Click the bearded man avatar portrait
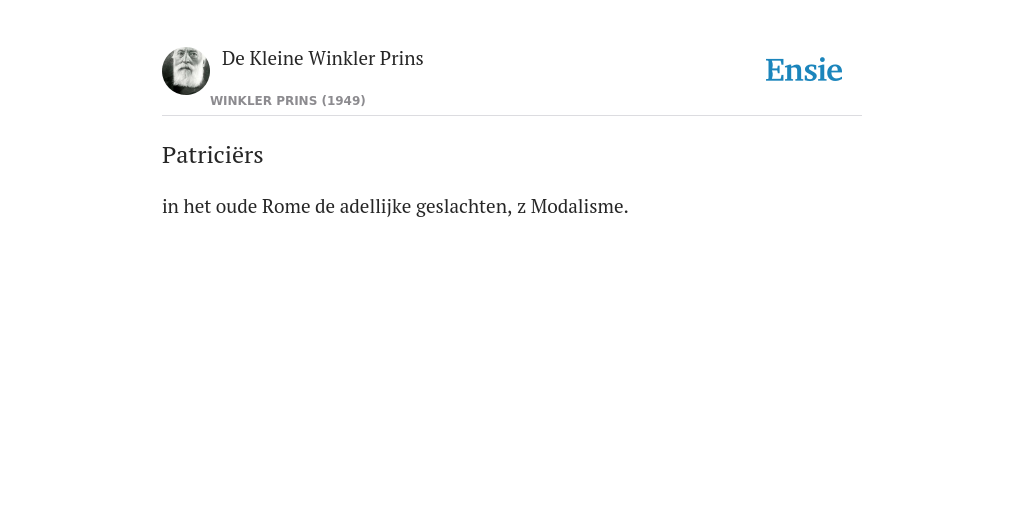This screenshot has height=512, width=1024. click(x=186, y=71)
